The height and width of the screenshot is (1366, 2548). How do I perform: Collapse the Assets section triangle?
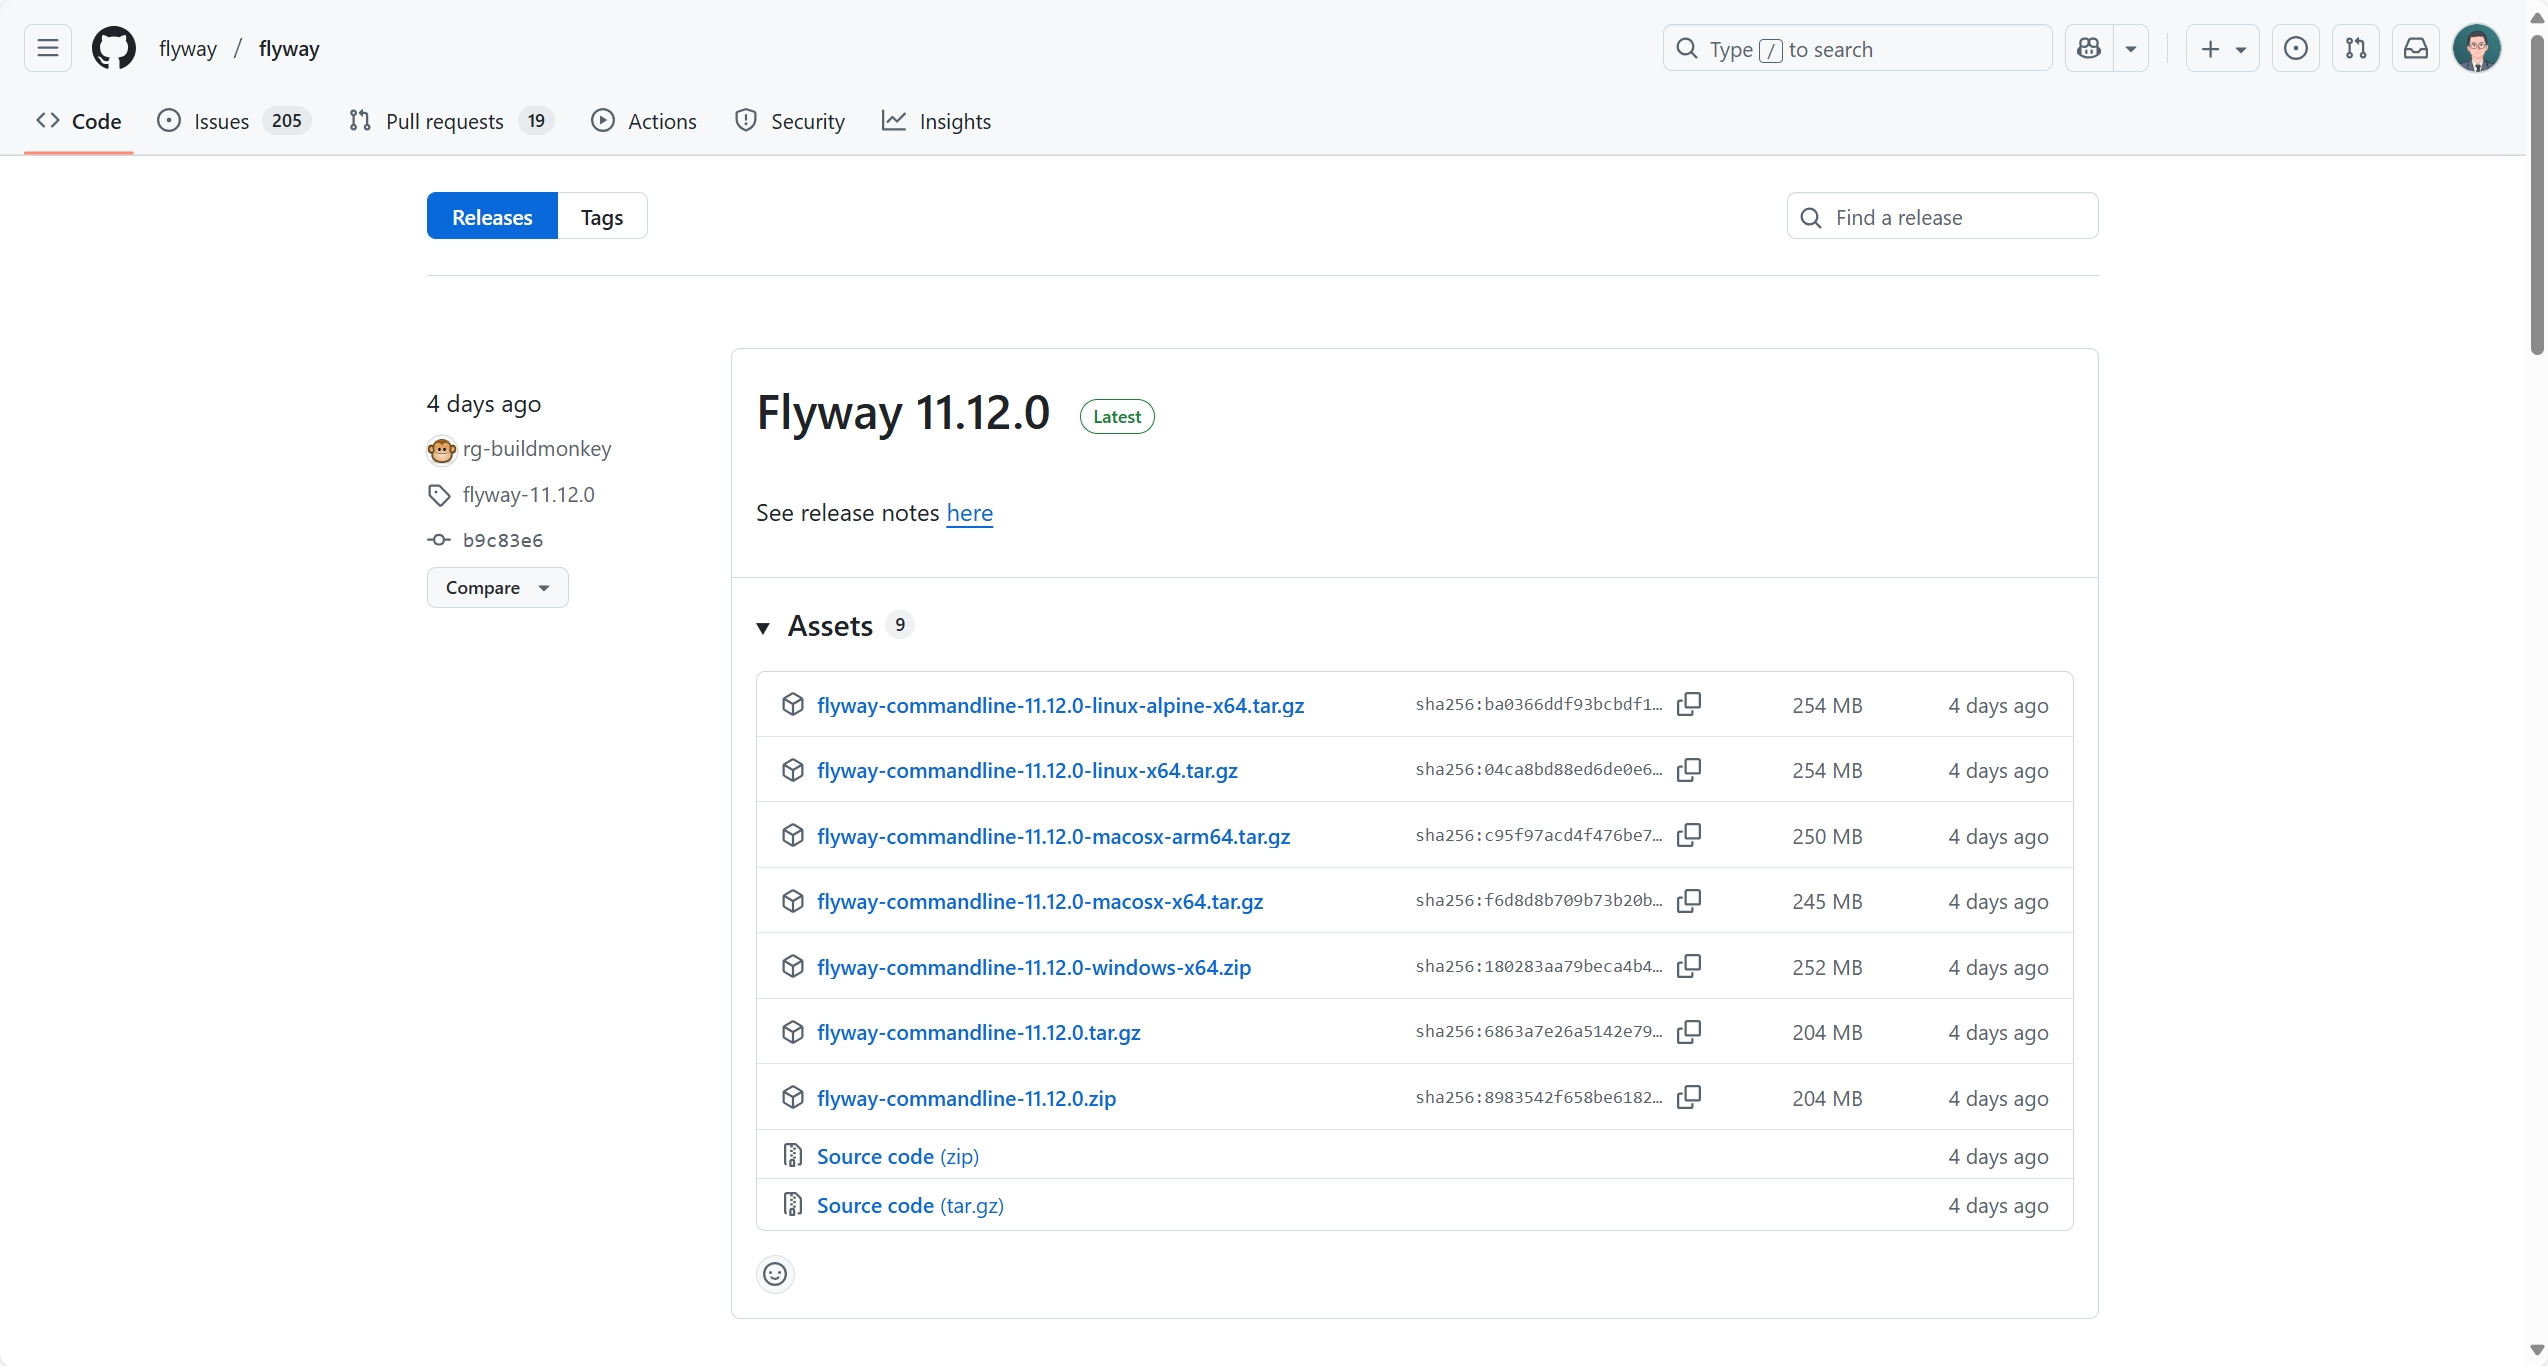(x=763, y=628)
